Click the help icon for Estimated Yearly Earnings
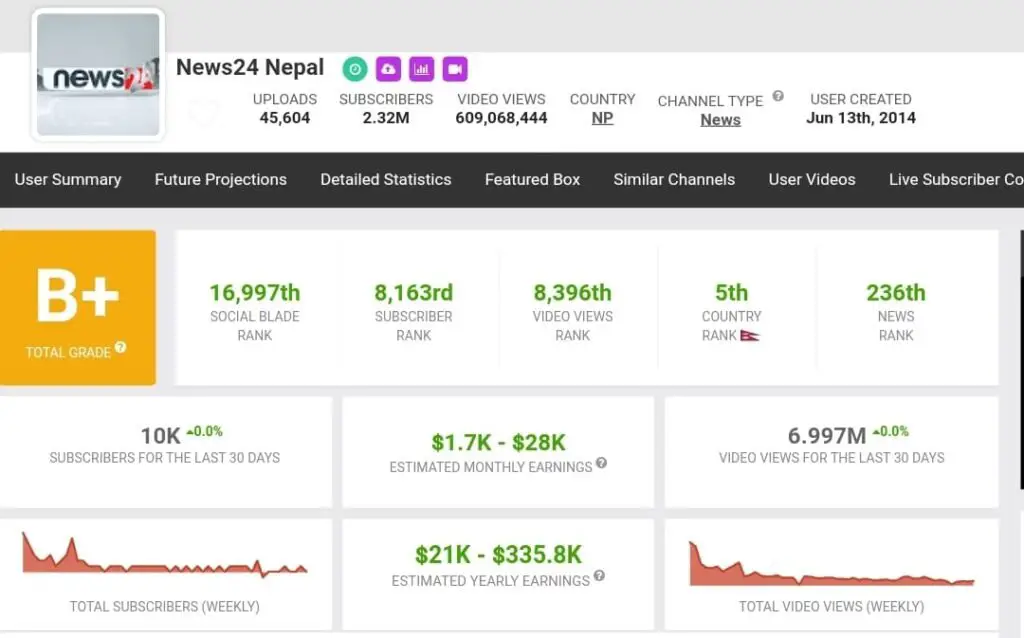This screenshot has width=1024, height=638. click(x=599, y=576)
